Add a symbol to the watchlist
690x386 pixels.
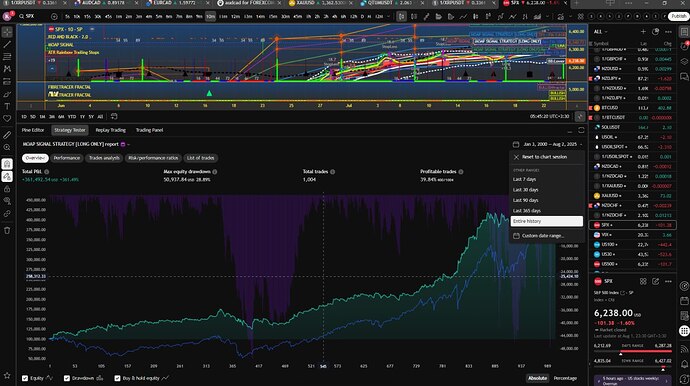(x=643, y=32)
